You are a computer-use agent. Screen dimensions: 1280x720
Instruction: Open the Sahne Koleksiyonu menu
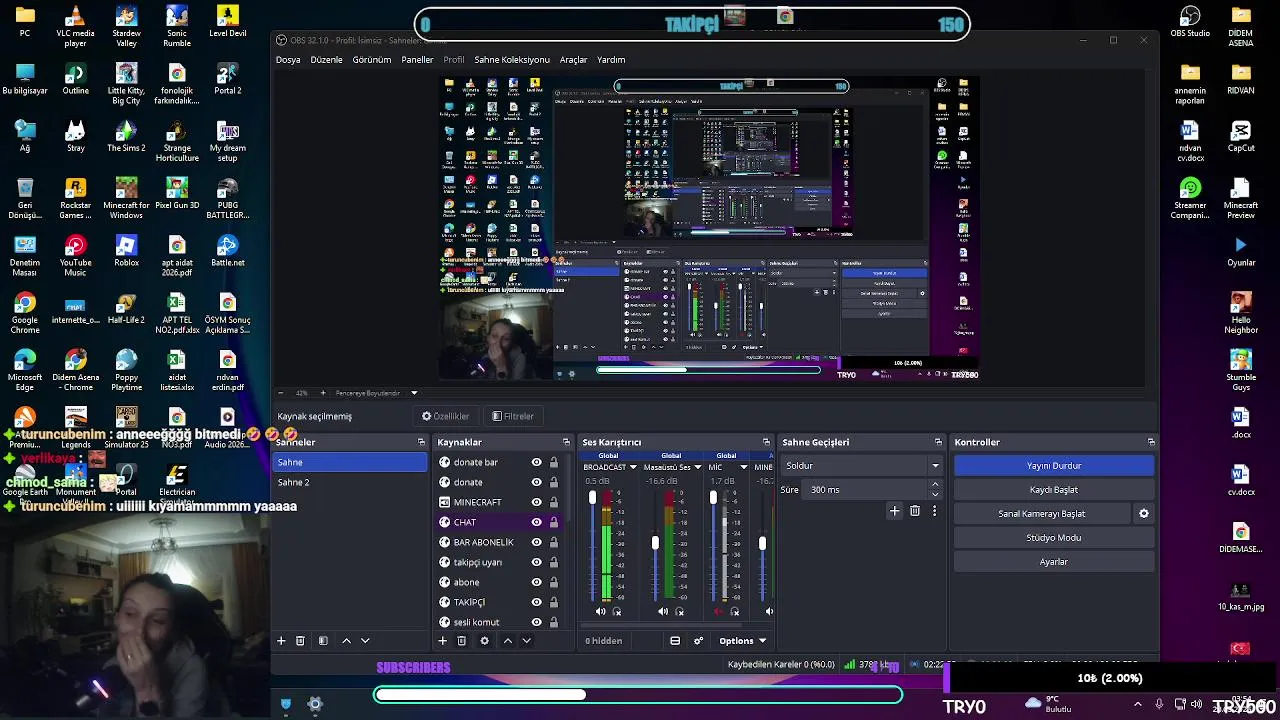tap(512, 60)
